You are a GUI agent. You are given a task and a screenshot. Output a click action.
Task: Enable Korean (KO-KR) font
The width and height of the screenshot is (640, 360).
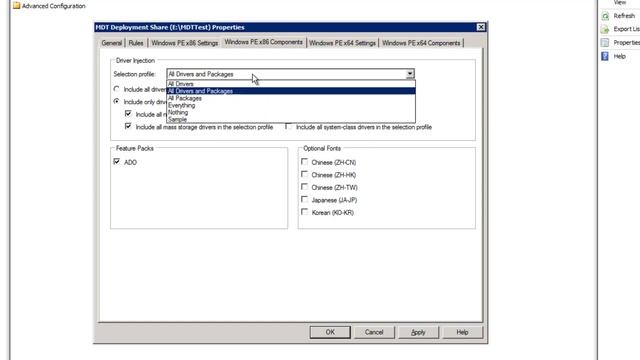[x=304, y=212]
